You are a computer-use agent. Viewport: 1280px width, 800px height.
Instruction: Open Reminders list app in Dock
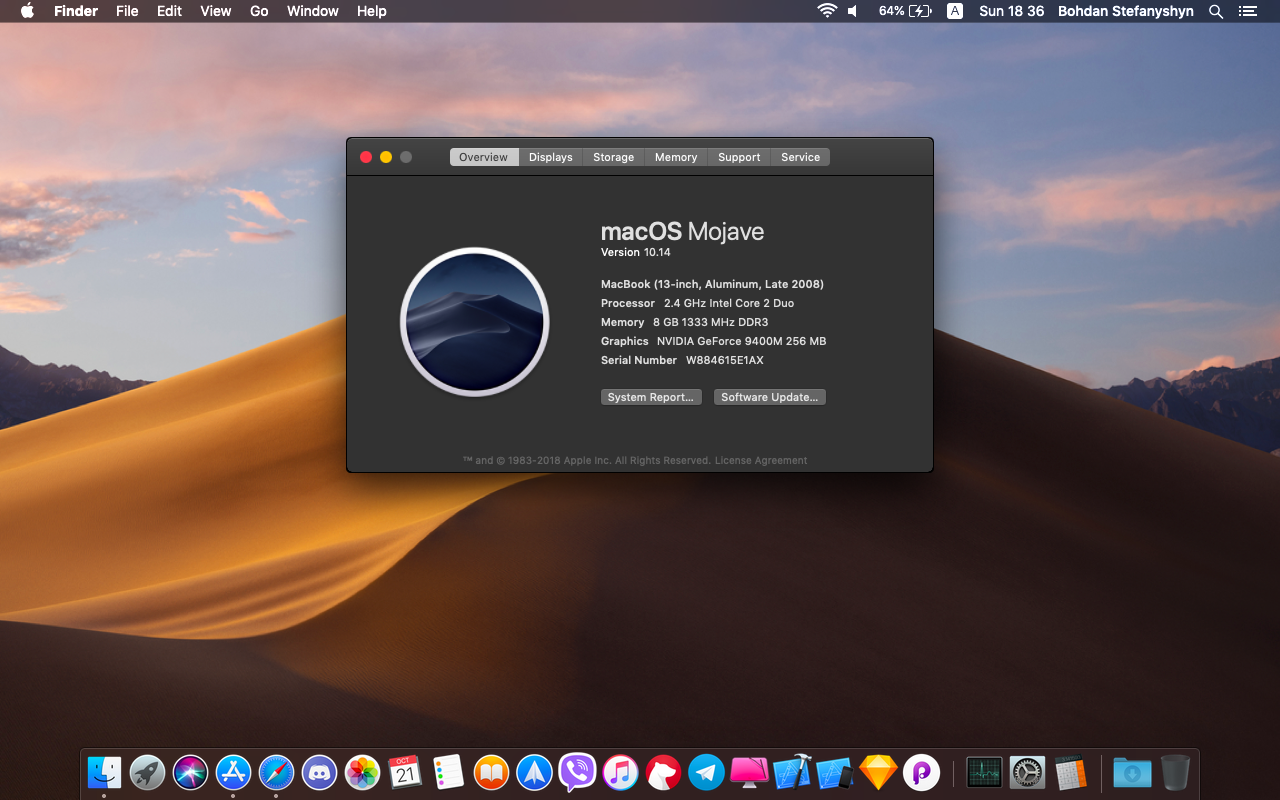pyautogui.click(x=448, y=772)
